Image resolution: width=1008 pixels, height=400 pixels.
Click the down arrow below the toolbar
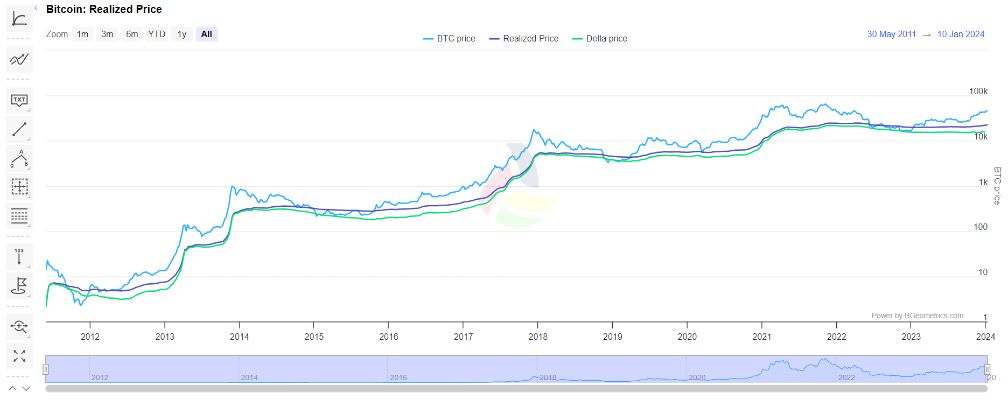(26, 388)
